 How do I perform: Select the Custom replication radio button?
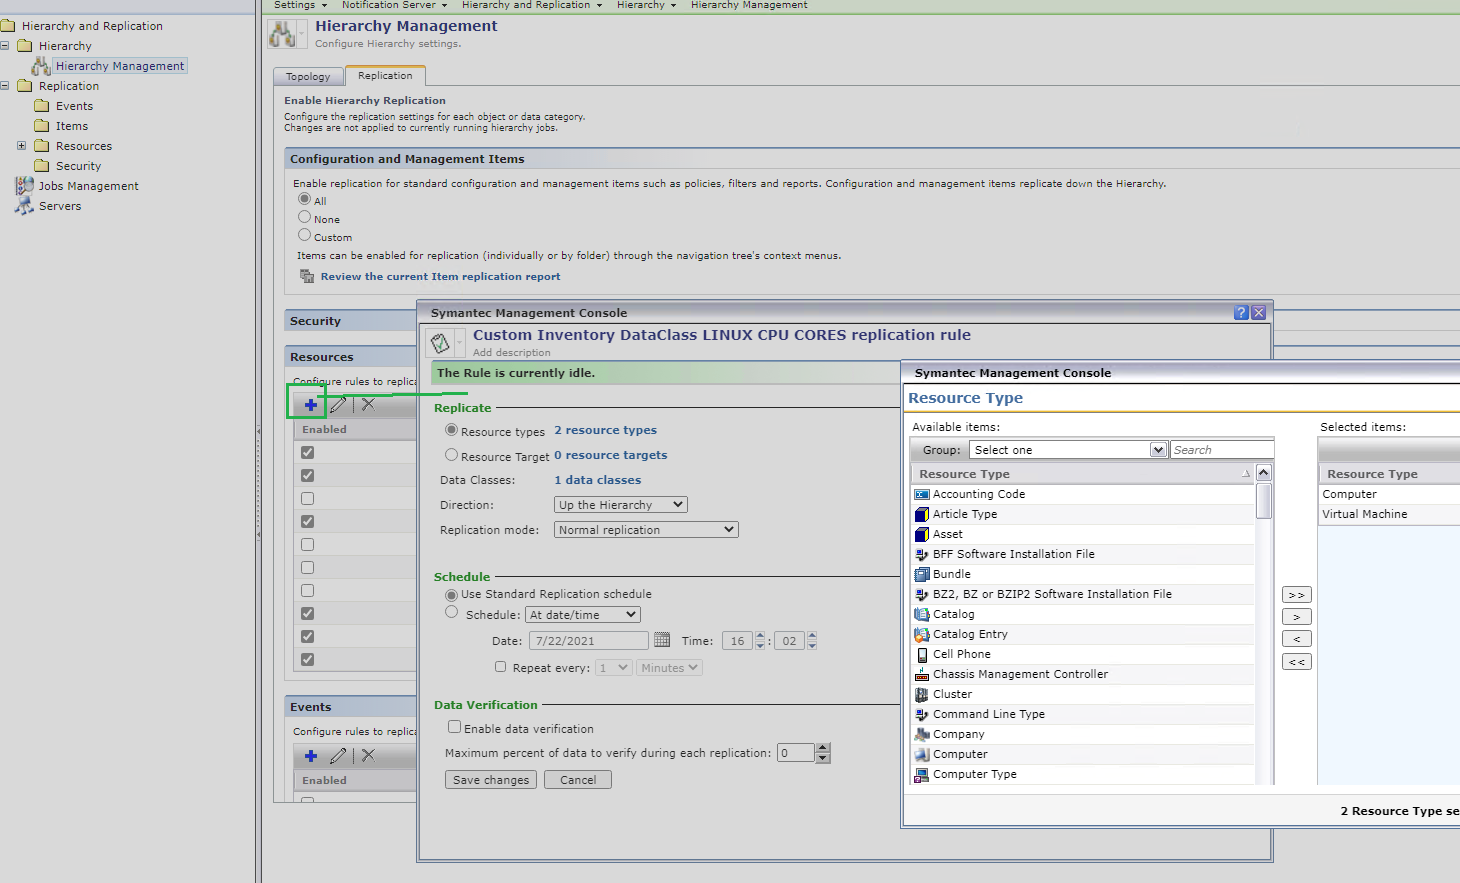(305, 235)
